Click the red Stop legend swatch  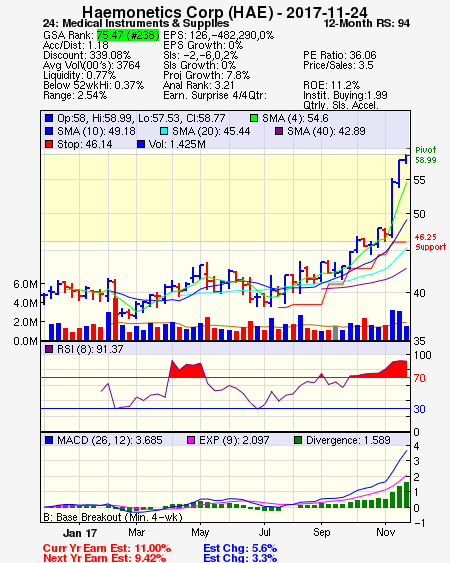point(49,144)
